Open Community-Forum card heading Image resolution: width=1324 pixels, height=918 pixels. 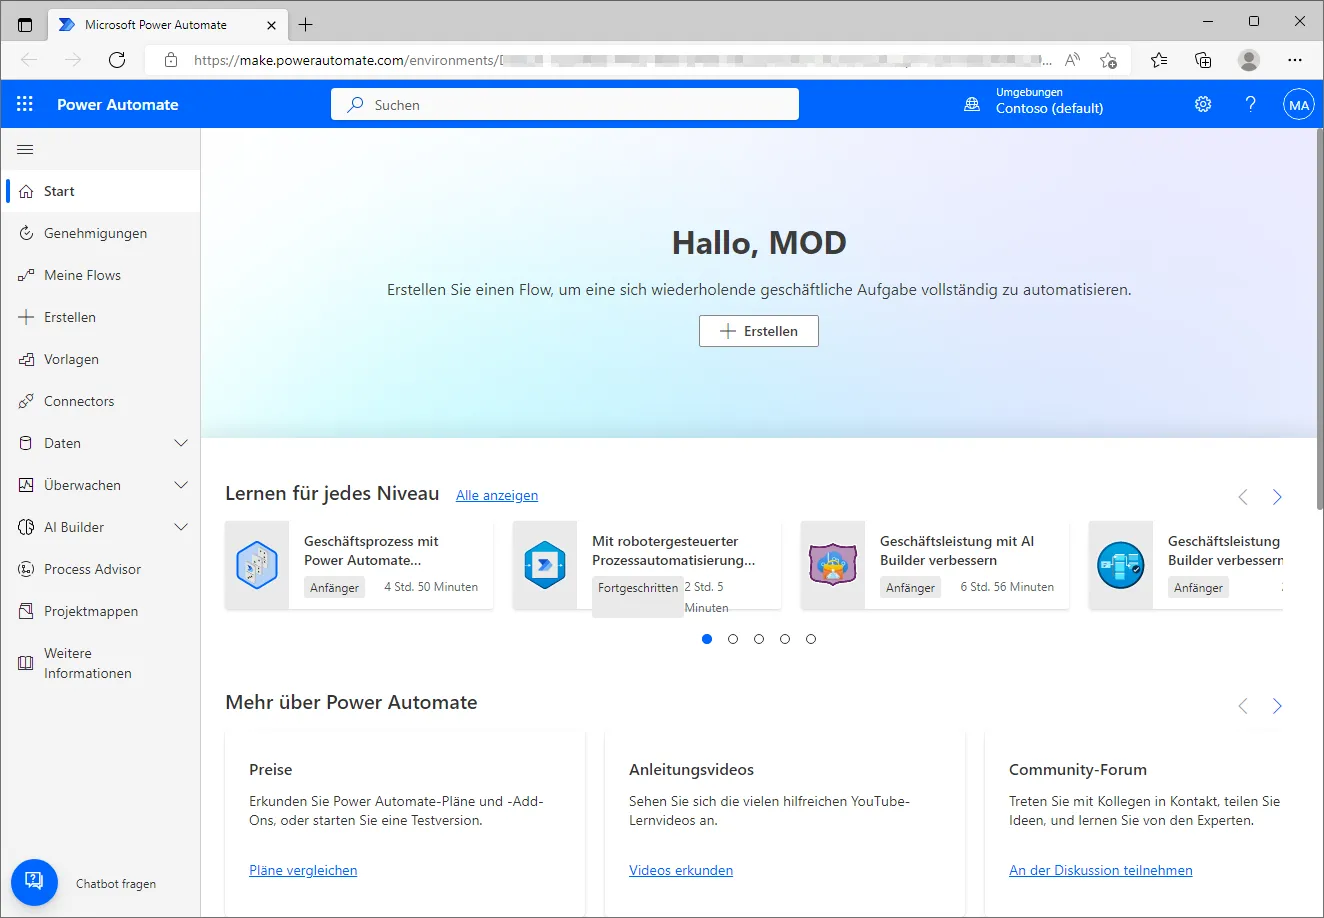(x=1078, y=770)
